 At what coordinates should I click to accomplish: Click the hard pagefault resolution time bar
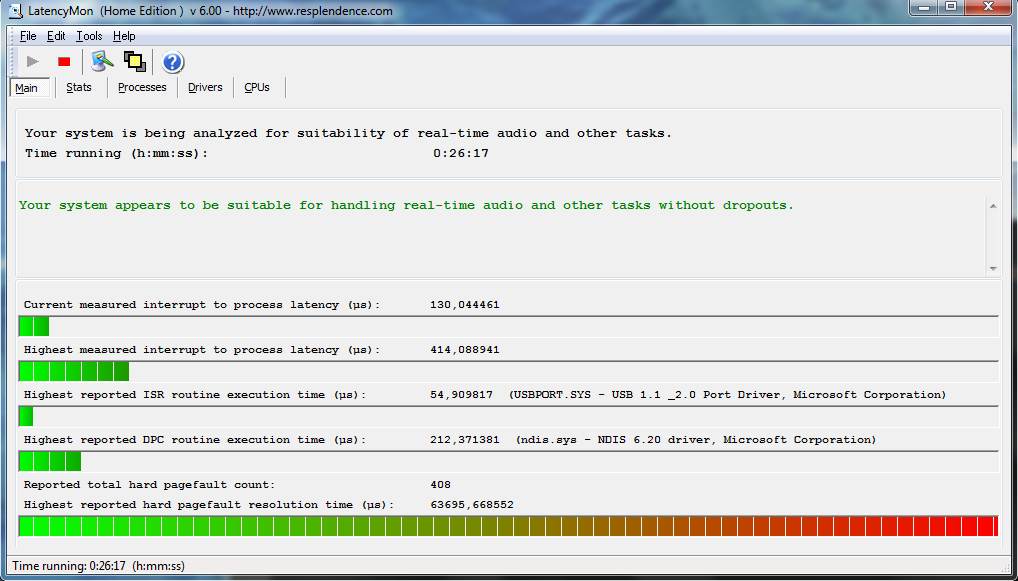508,526
